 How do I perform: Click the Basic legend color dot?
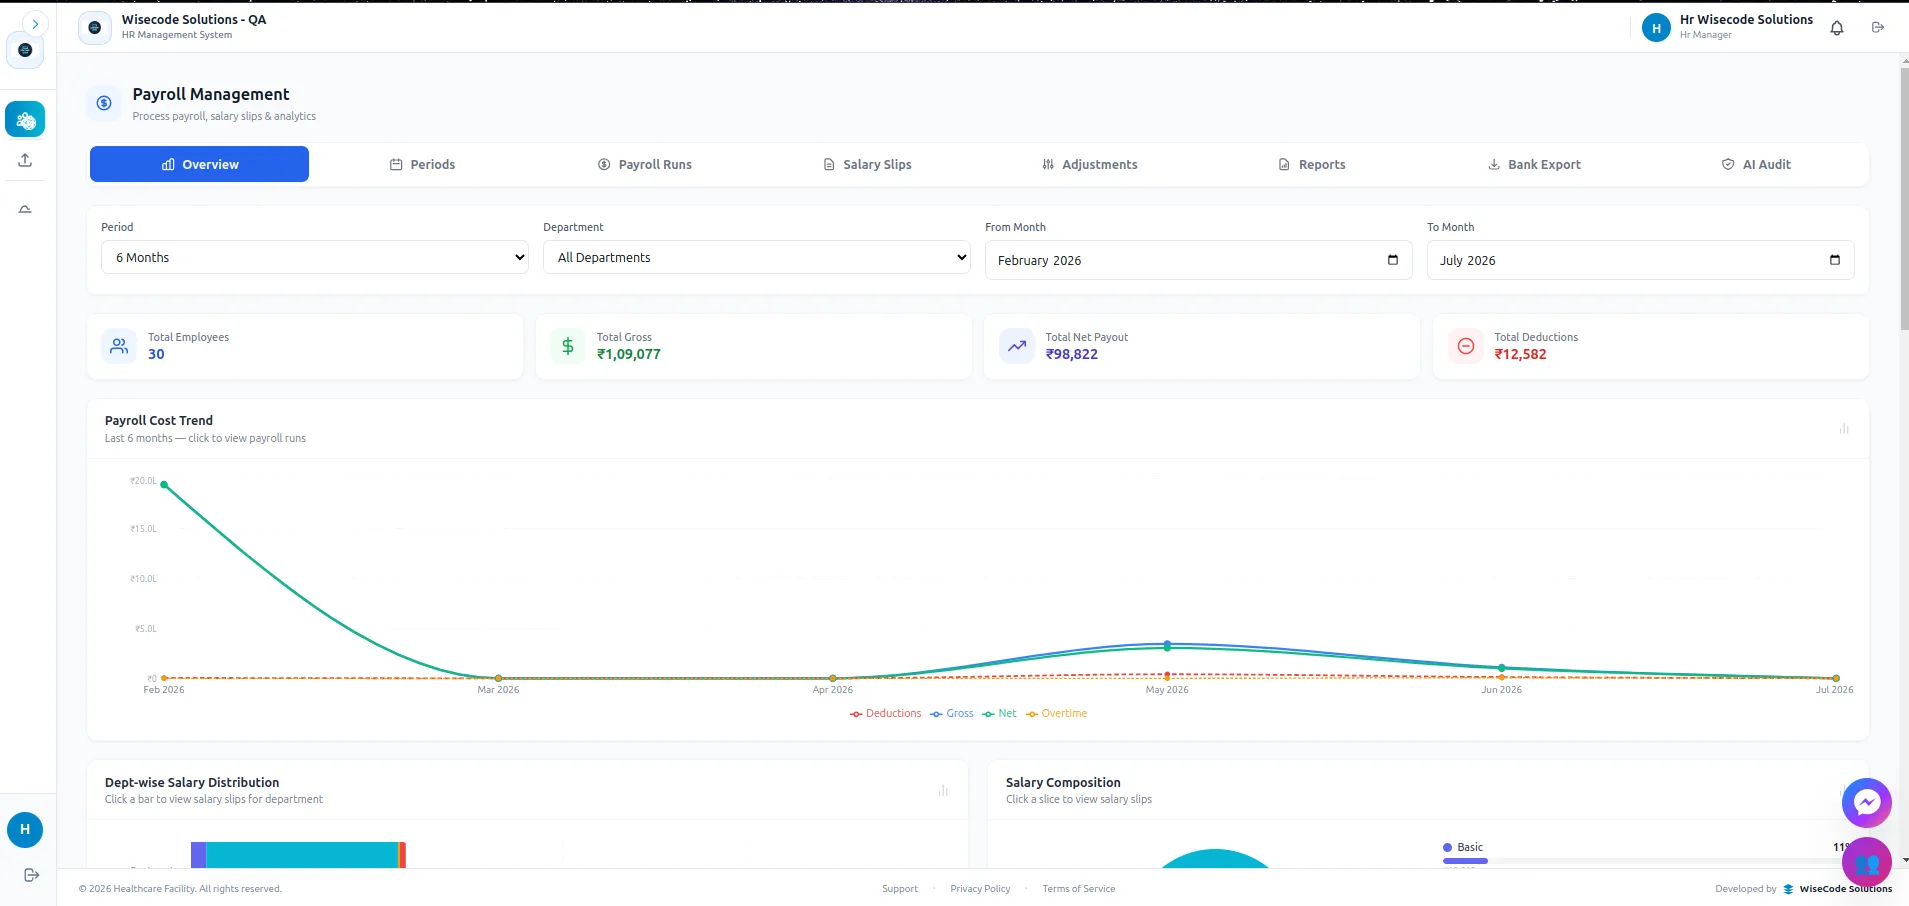1447,848
